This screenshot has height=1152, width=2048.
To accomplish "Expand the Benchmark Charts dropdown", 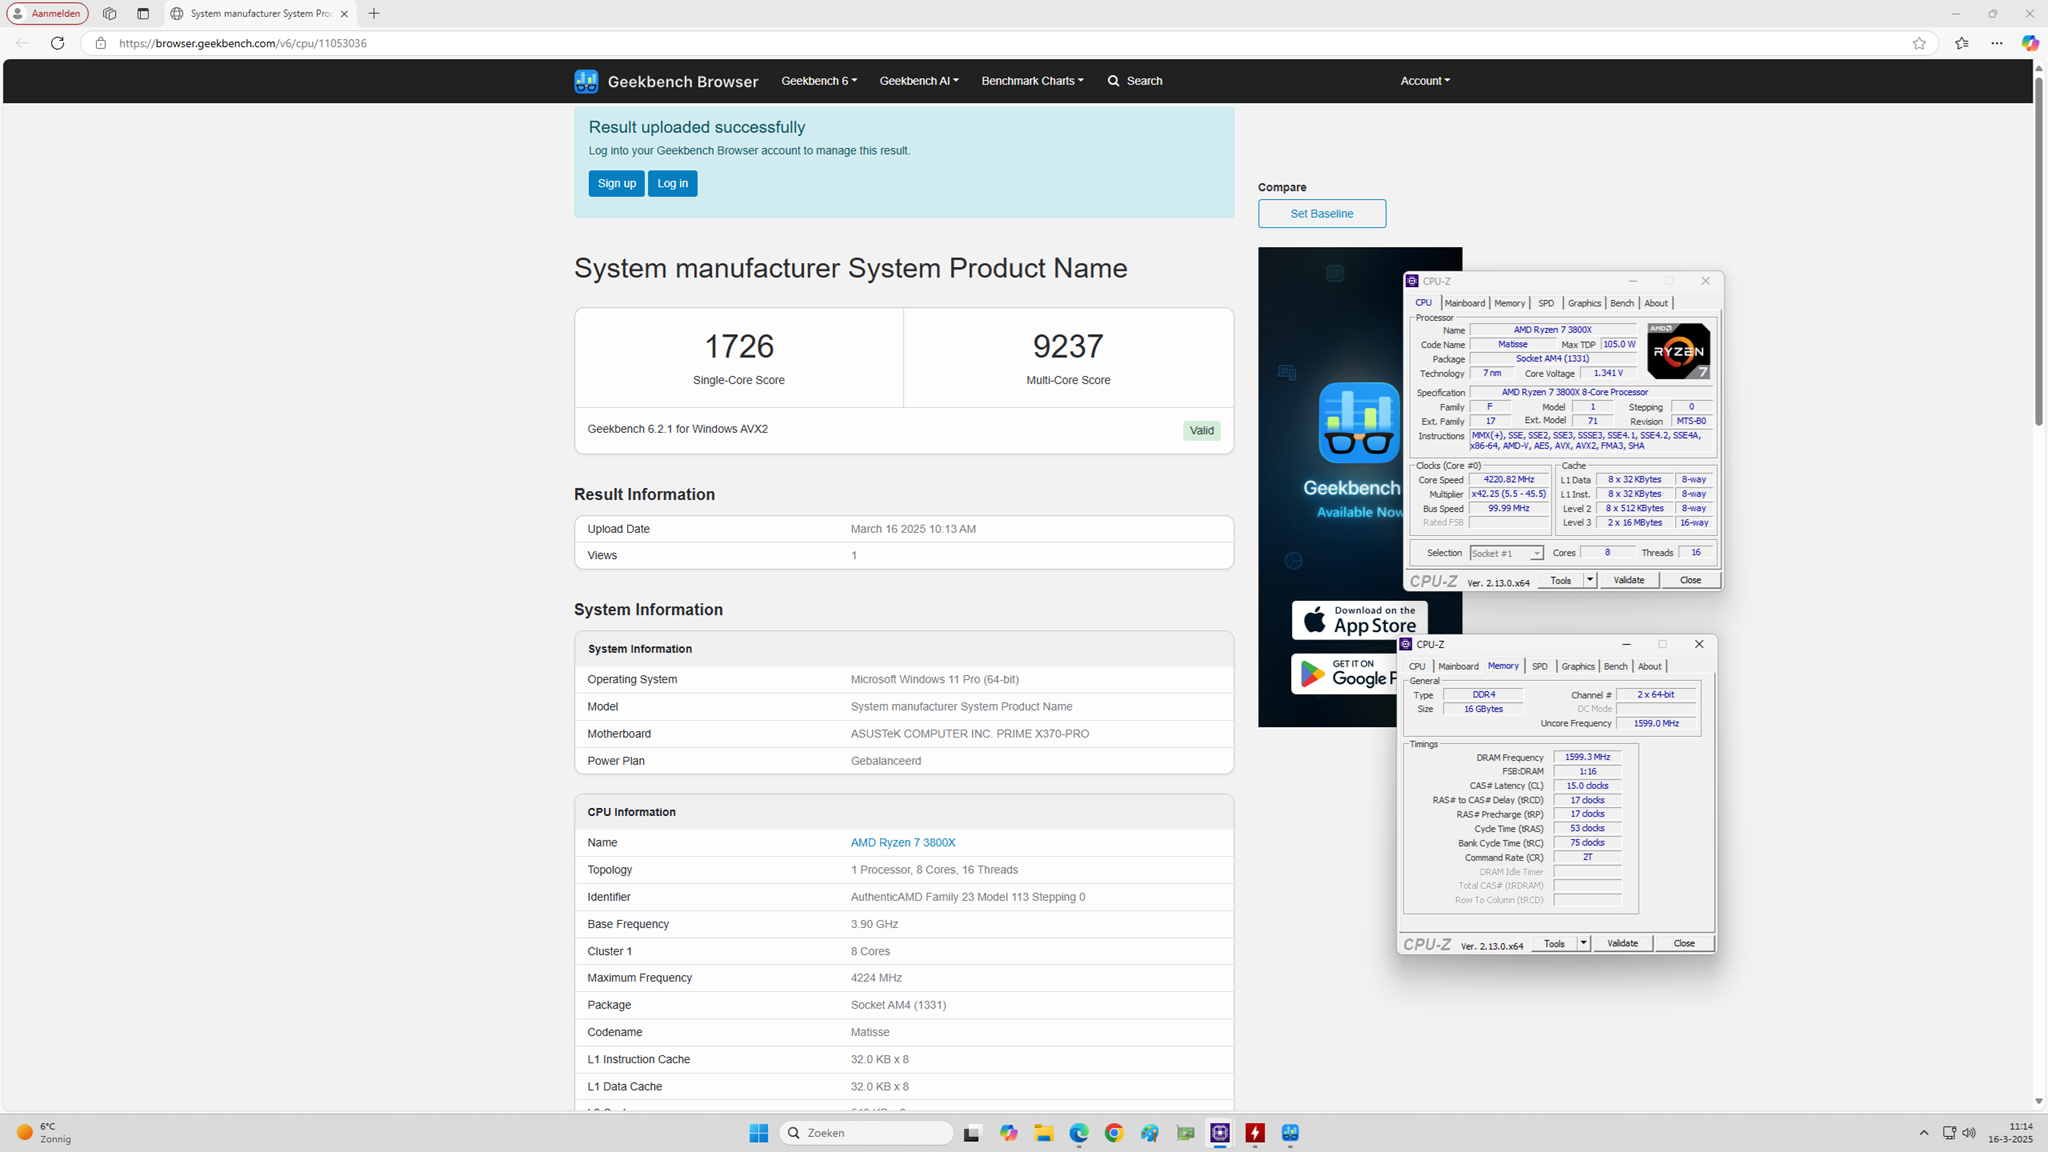I will click(1032, 81).
